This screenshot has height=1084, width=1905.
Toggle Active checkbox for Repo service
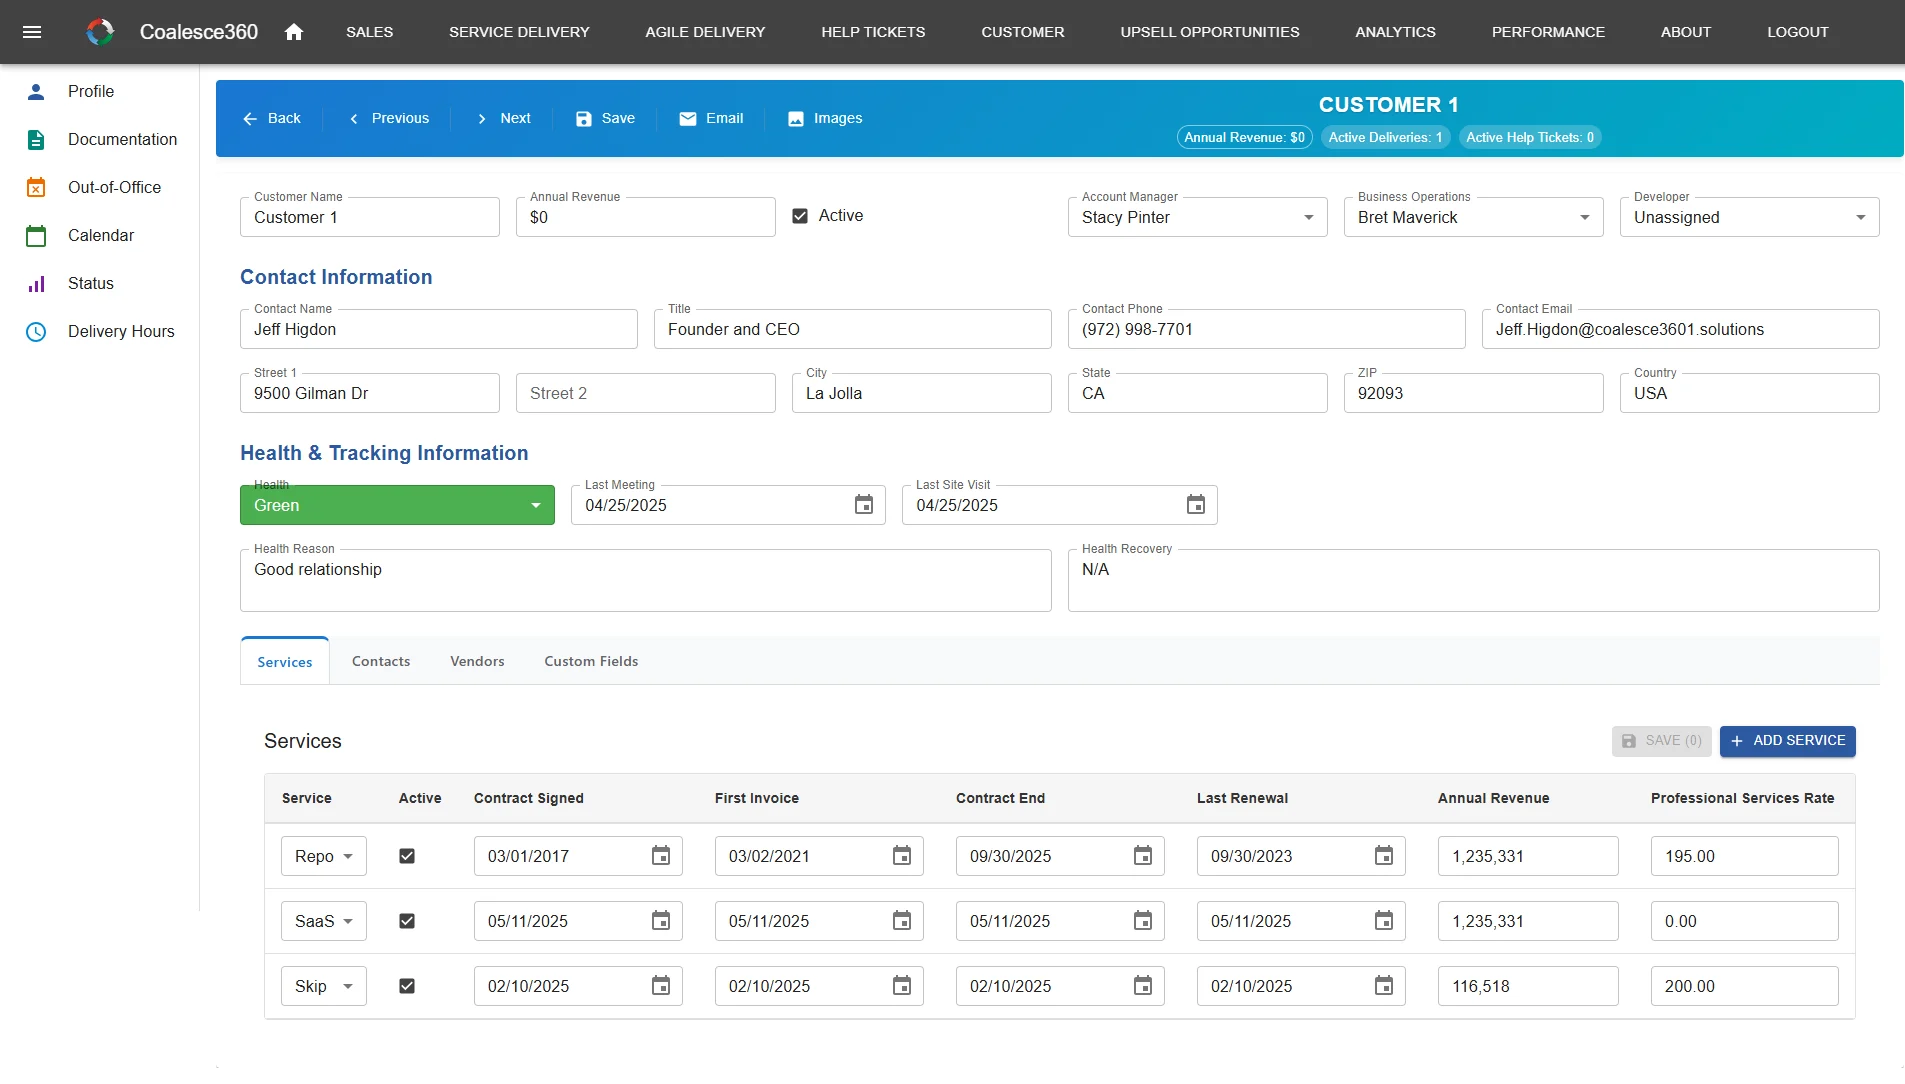(x=407, y=856)
